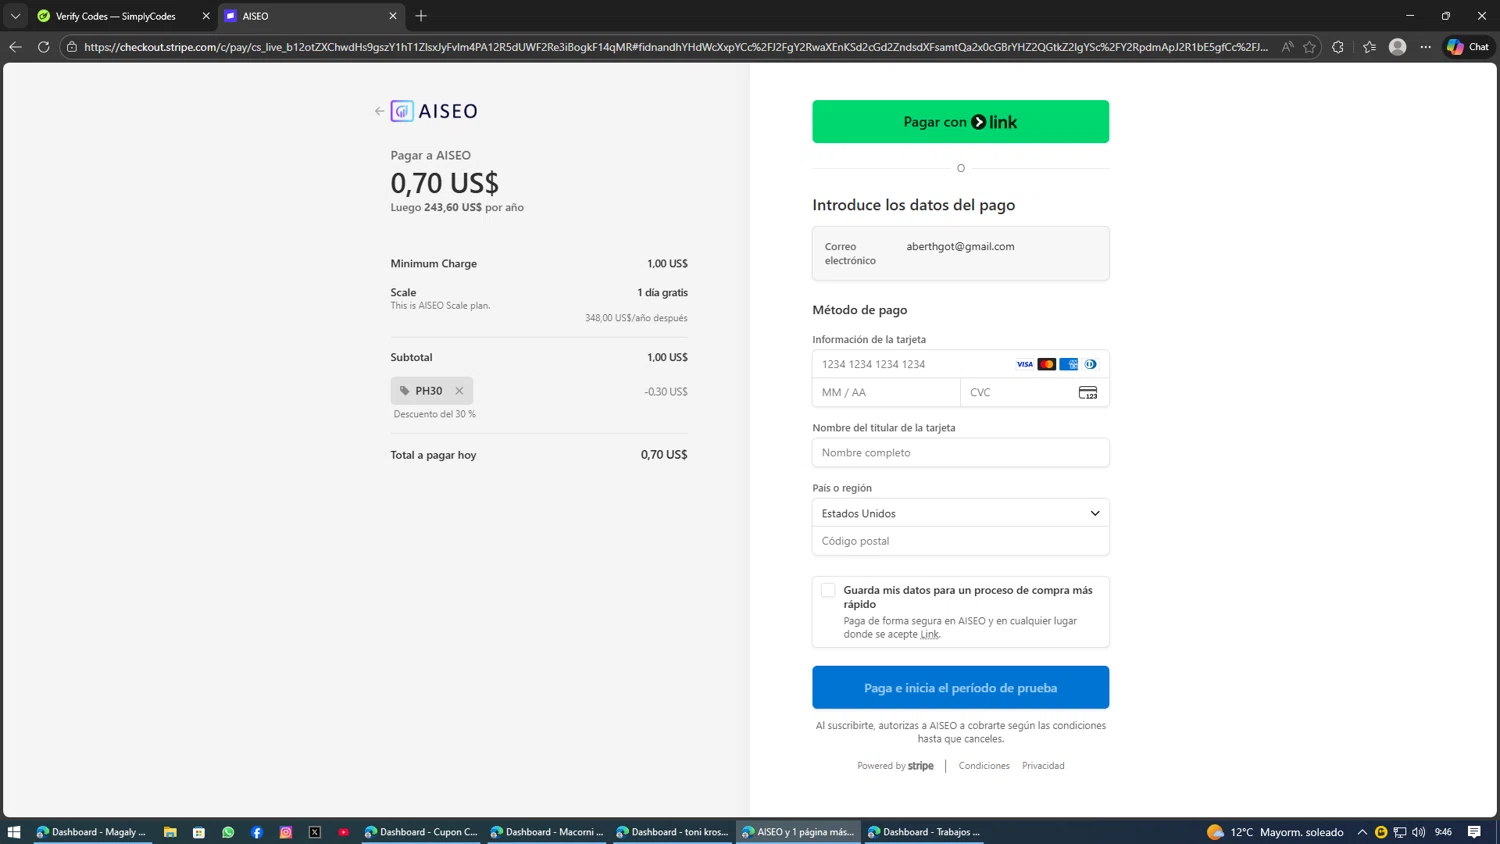Reload the current page

[x=43, y=47]
